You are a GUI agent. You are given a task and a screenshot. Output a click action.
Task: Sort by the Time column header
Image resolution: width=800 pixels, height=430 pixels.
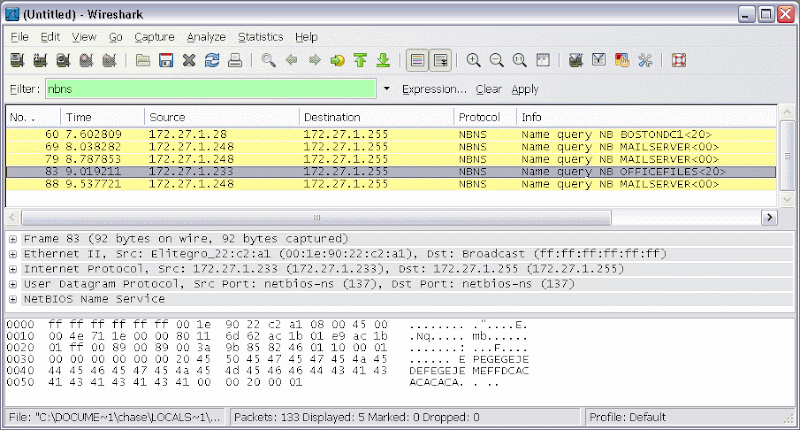[103, 117]
